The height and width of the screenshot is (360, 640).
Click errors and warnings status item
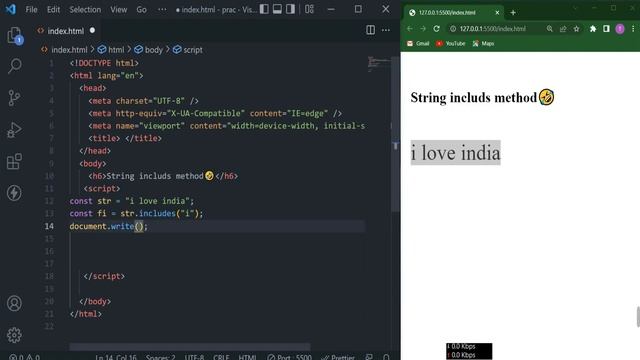[x=24, y=357]
